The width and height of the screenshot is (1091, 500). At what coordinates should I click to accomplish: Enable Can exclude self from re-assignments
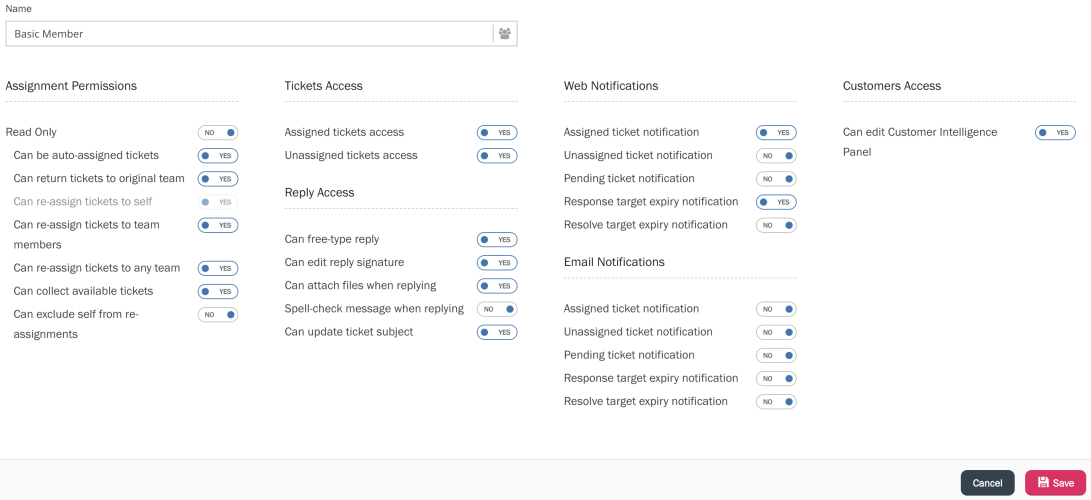(218, 315)
